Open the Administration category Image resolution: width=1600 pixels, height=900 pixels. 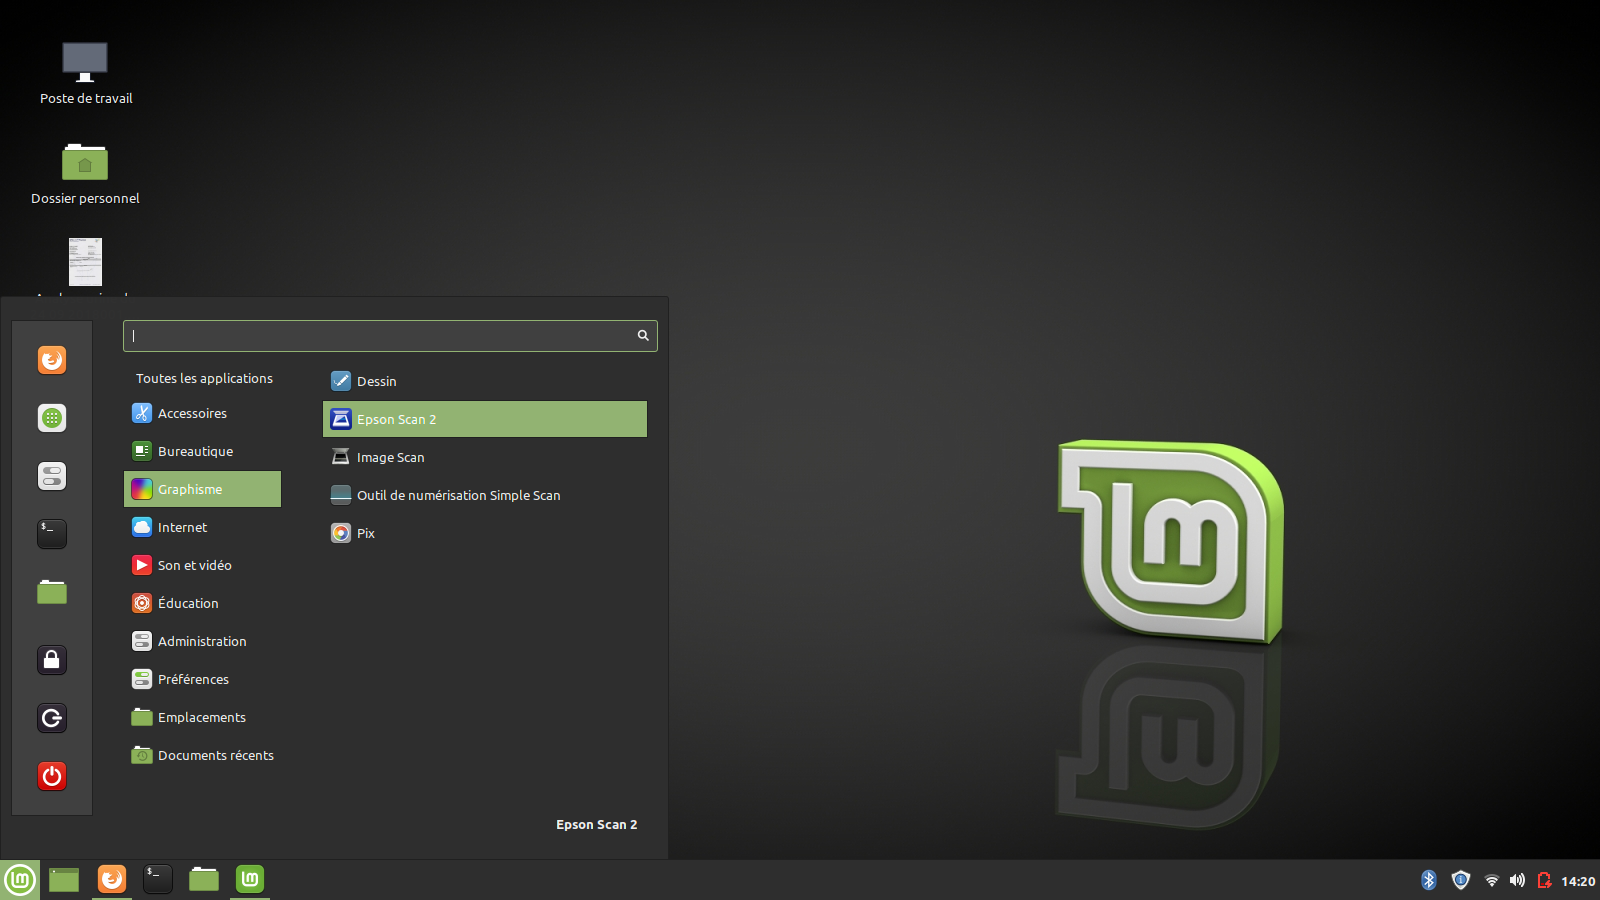point(202,641)
